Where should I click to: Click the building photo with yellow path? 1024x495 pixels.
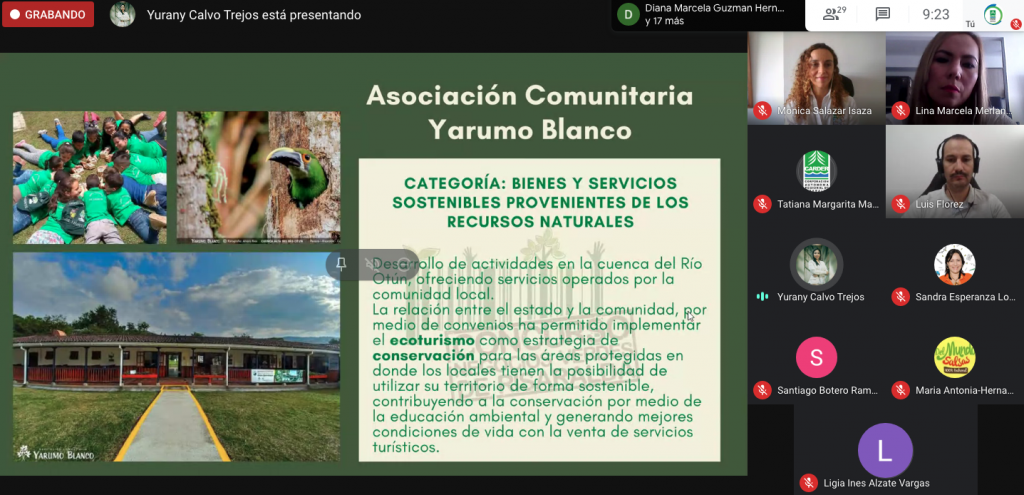click(x=176, y=357)
